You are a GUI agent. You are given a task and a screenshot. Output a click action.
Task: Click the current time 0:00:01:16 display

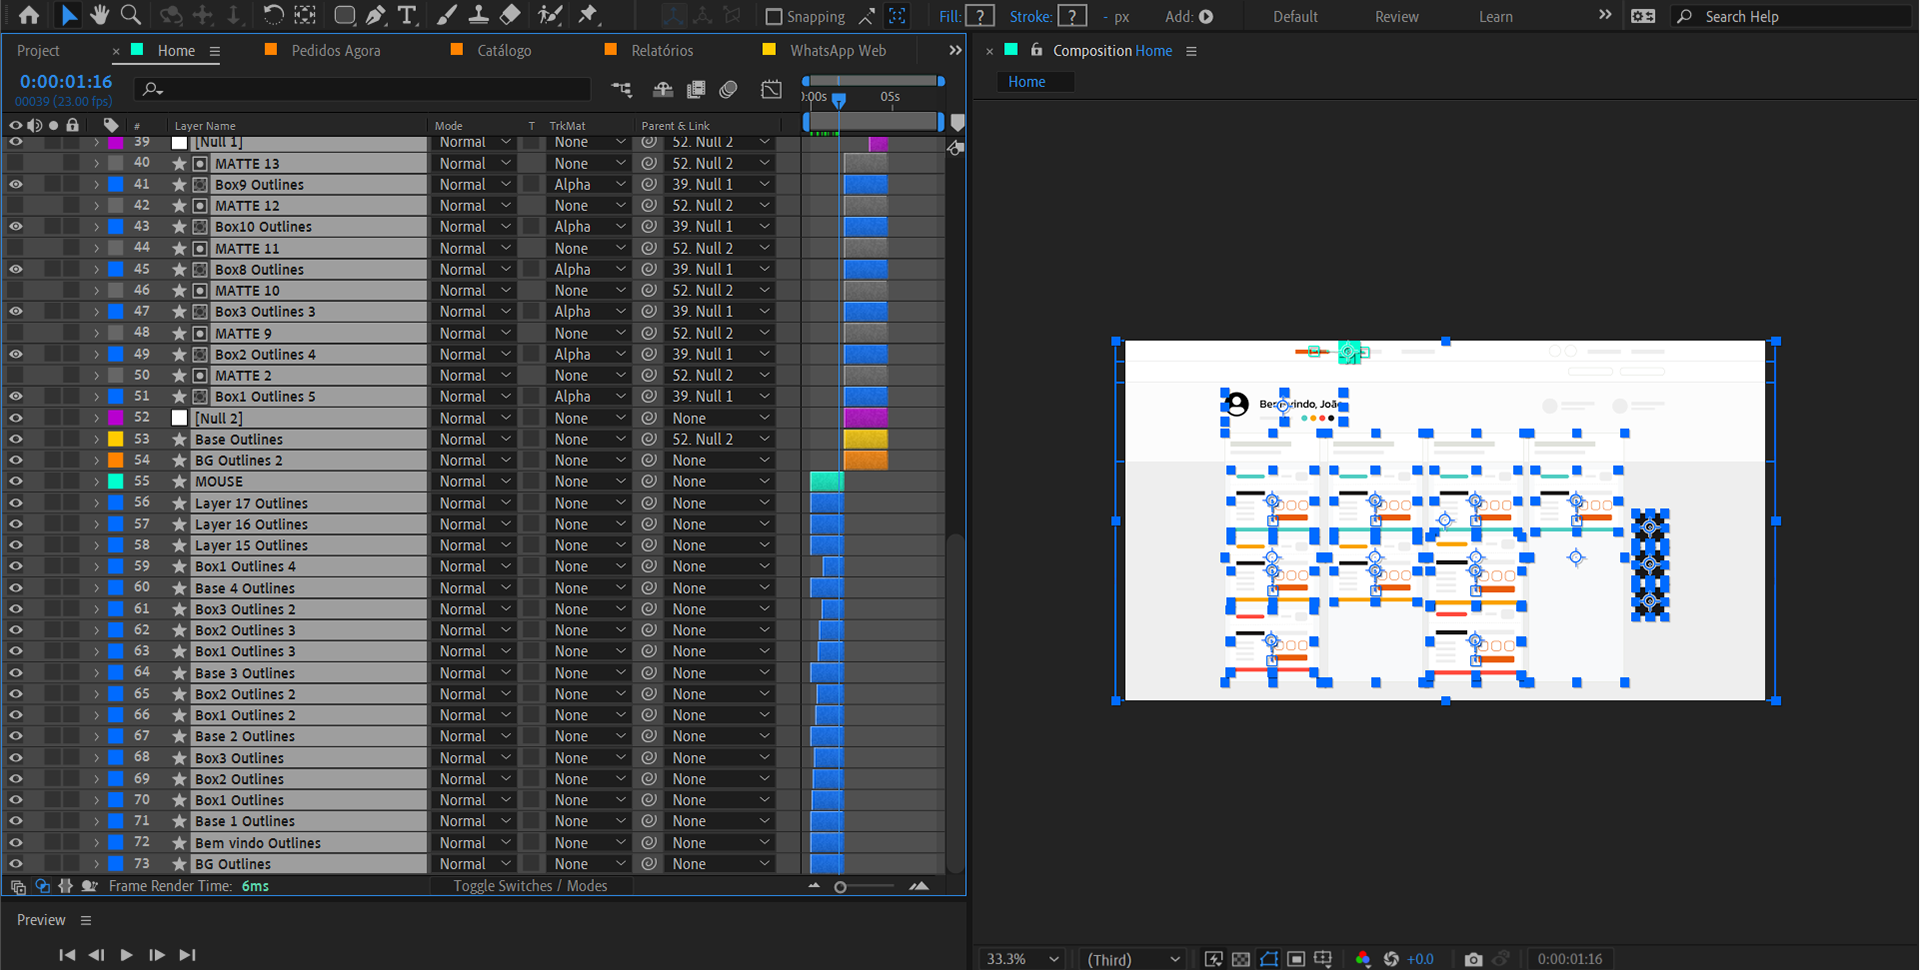click(x=66, y=81)
